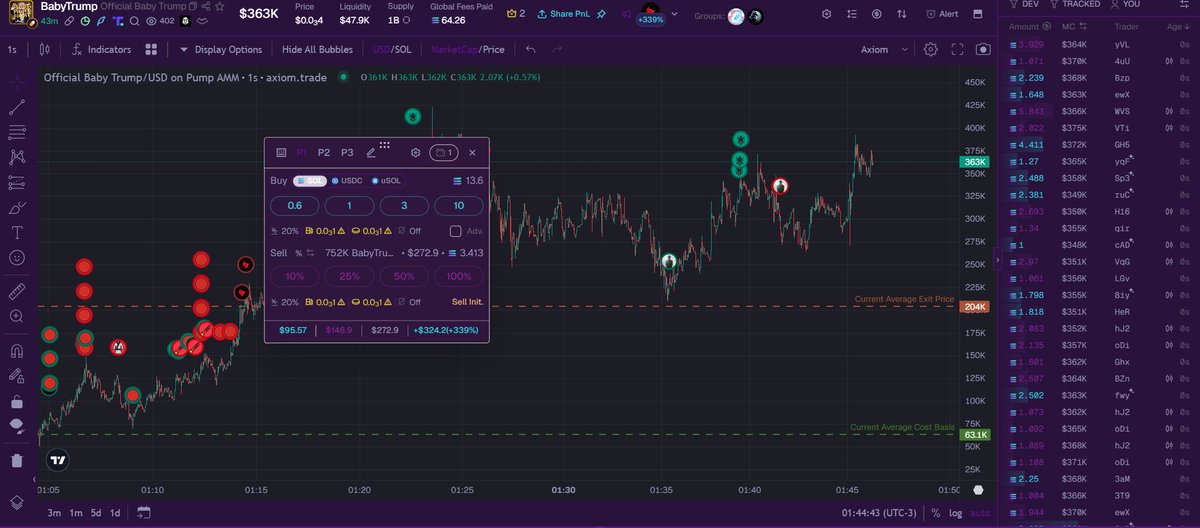Click the dollar coin icon in header
The width and height of the screenshot is (1200, 528).
(877, 14)
